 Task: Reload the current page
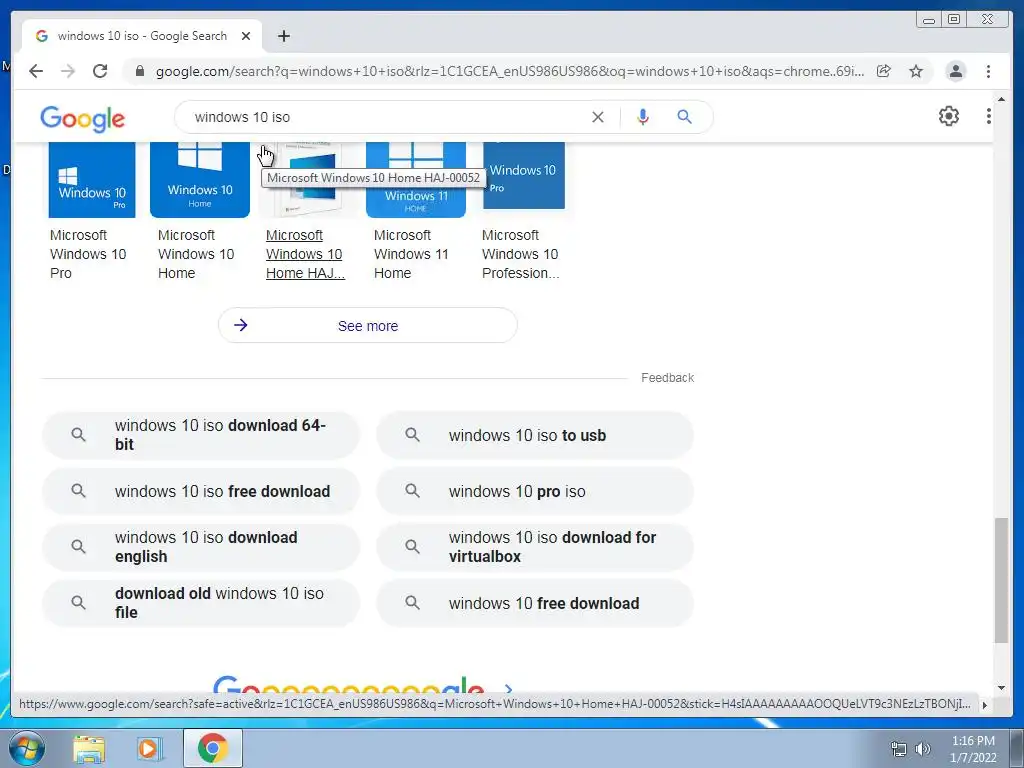tap(100, 71)
